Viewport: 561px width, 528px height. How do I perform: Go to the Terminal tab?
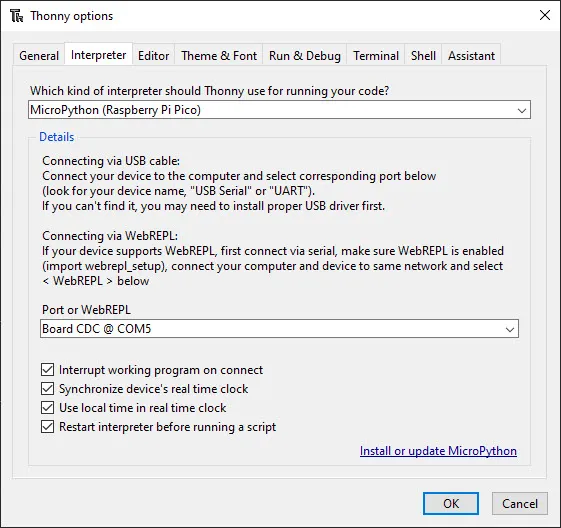pos(376,55)
